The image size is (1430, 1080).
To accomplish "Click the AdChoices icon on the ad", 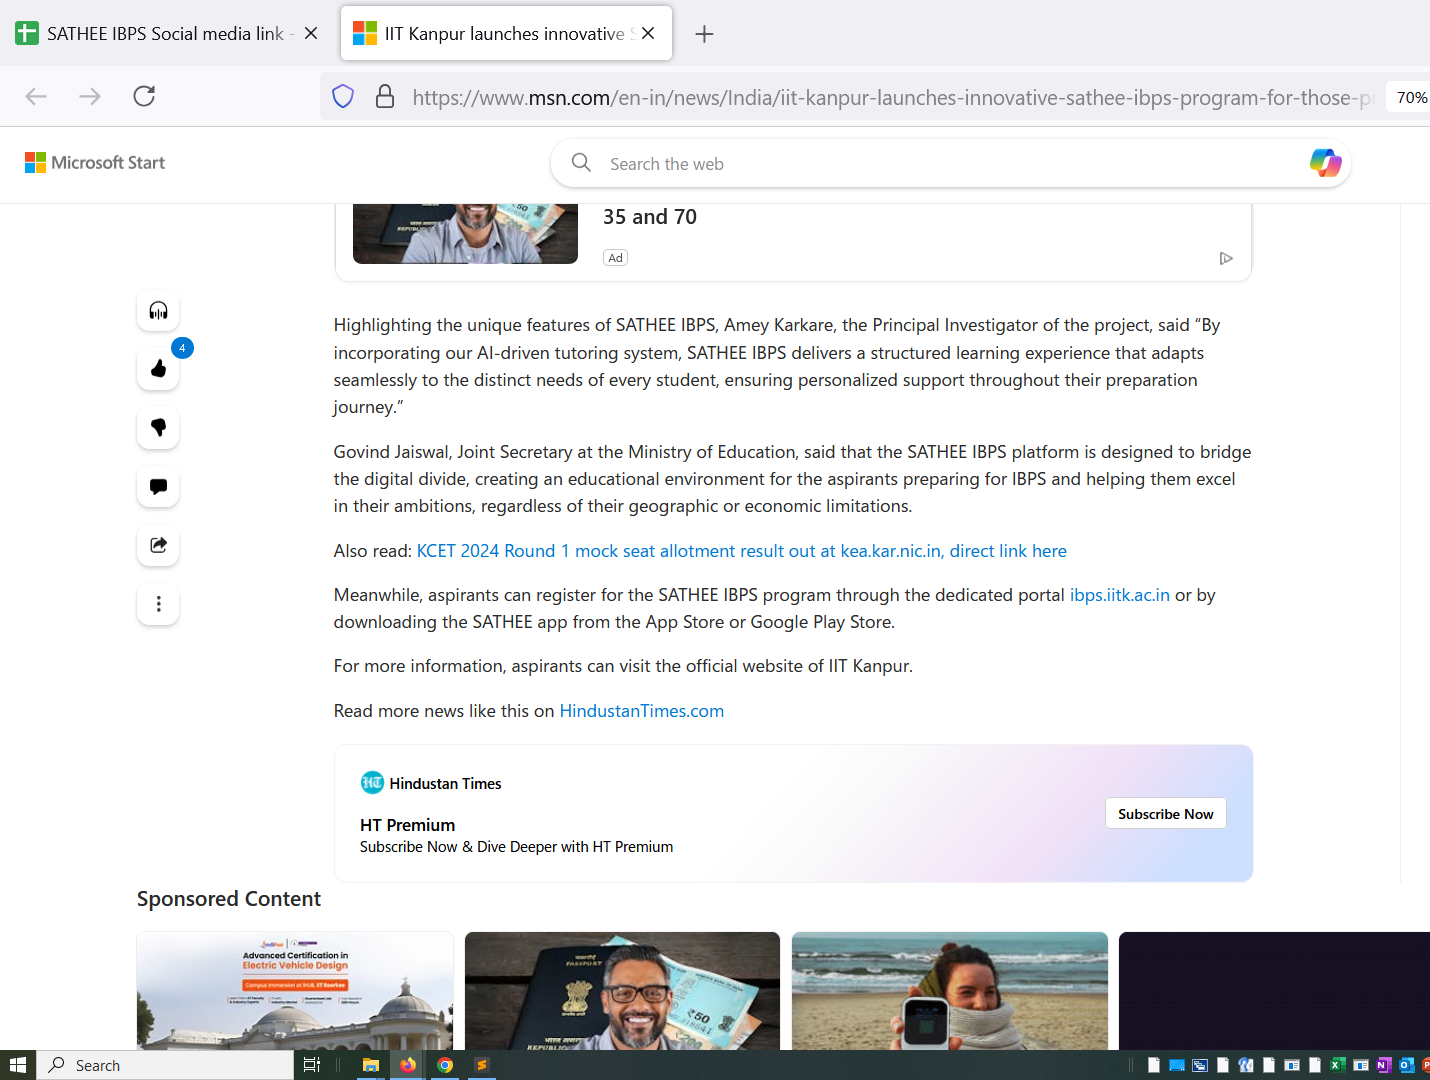I will pyautogui.click(x=1225, y=258).
